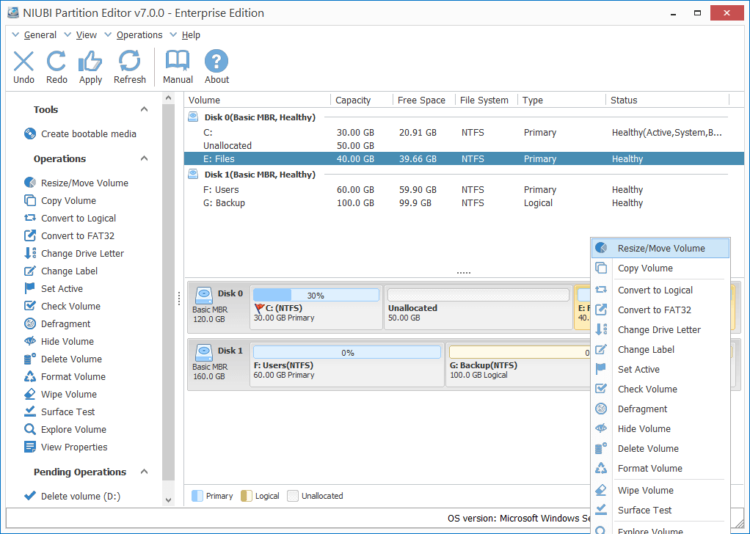
Task: Select Explore Volume in left sidebar
Action: click(65, 430)
